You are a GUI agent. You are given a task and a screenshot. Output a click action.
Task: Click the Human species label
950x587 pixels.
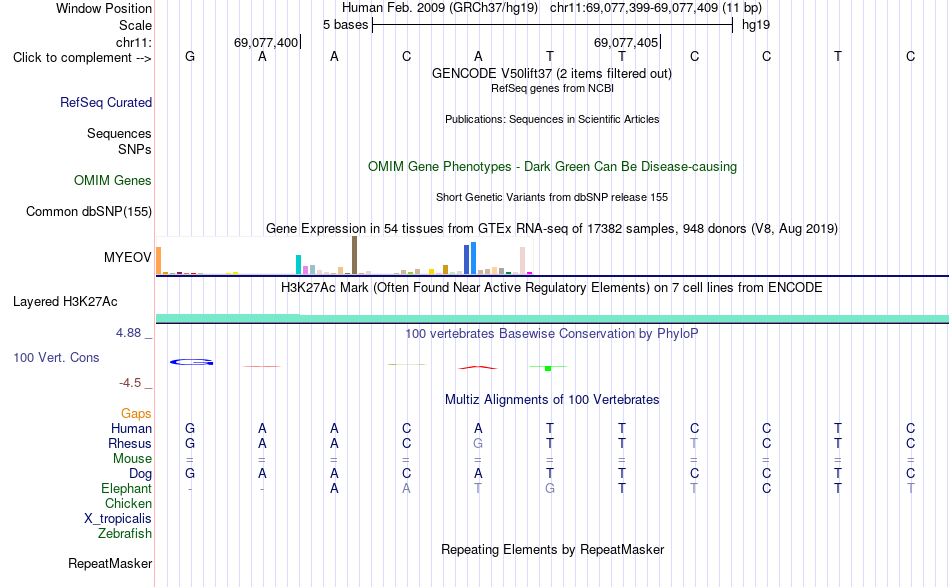click(x=131, y=428)
